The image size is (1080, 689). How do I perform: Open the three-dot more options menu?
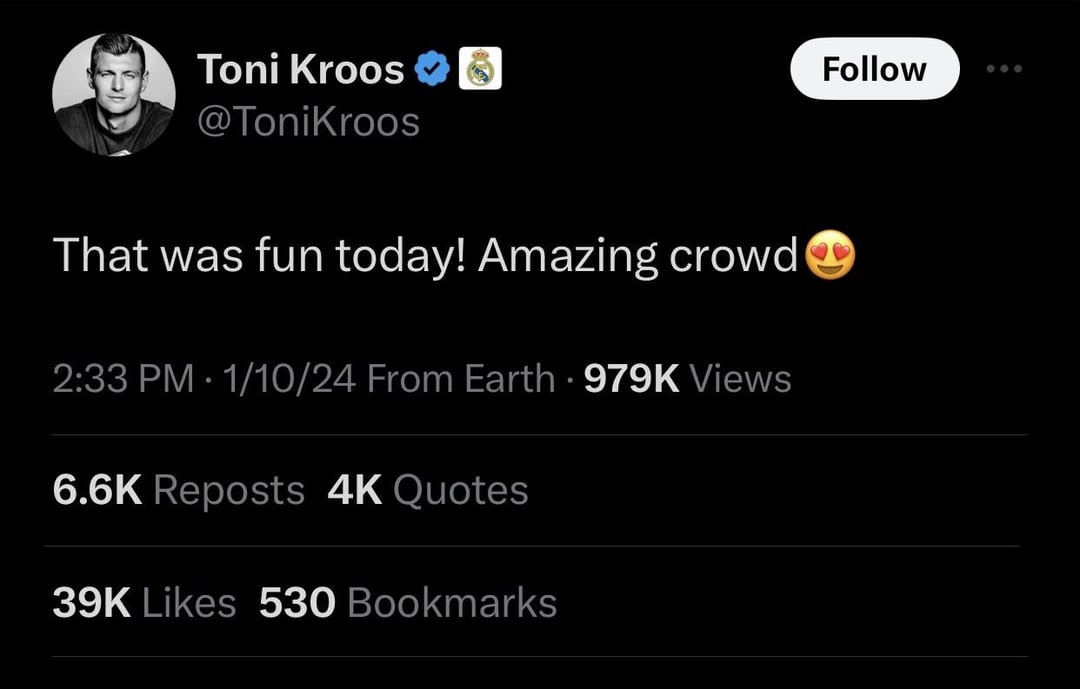click(x=1004, y=70)
